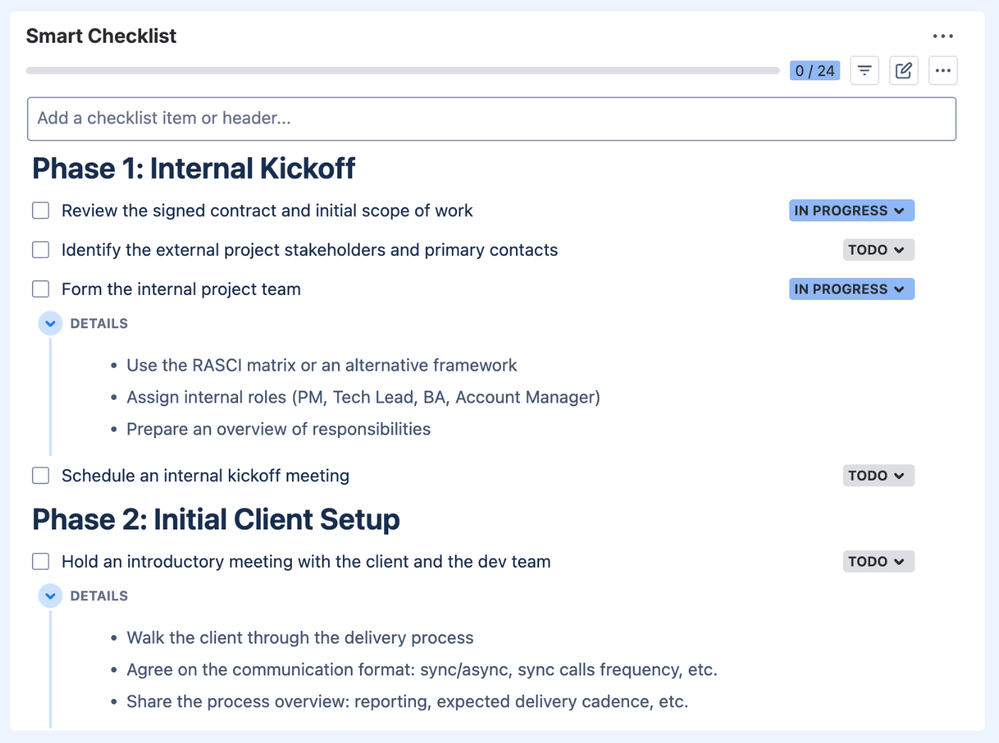Click 'Assign internal roles (PM, Tech Lead, BA, Account Manager)'

coord(363,397)
